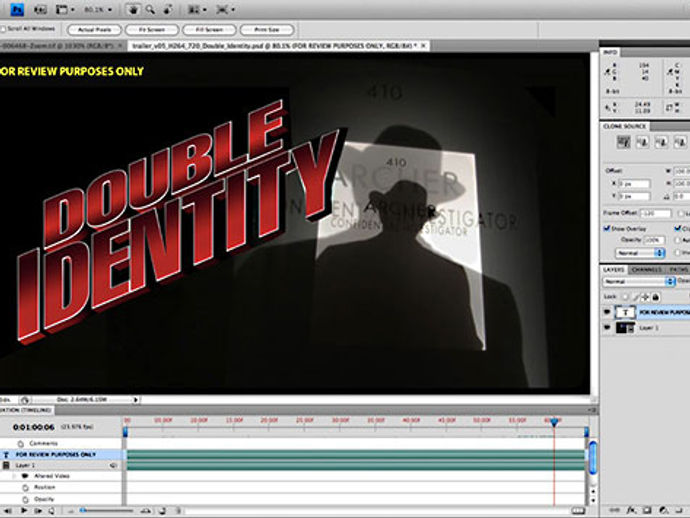The width and height of the screenshot is (690, 518).
Task: Select the Zoom magnifier tool
Action: click(x=150, y=9)
